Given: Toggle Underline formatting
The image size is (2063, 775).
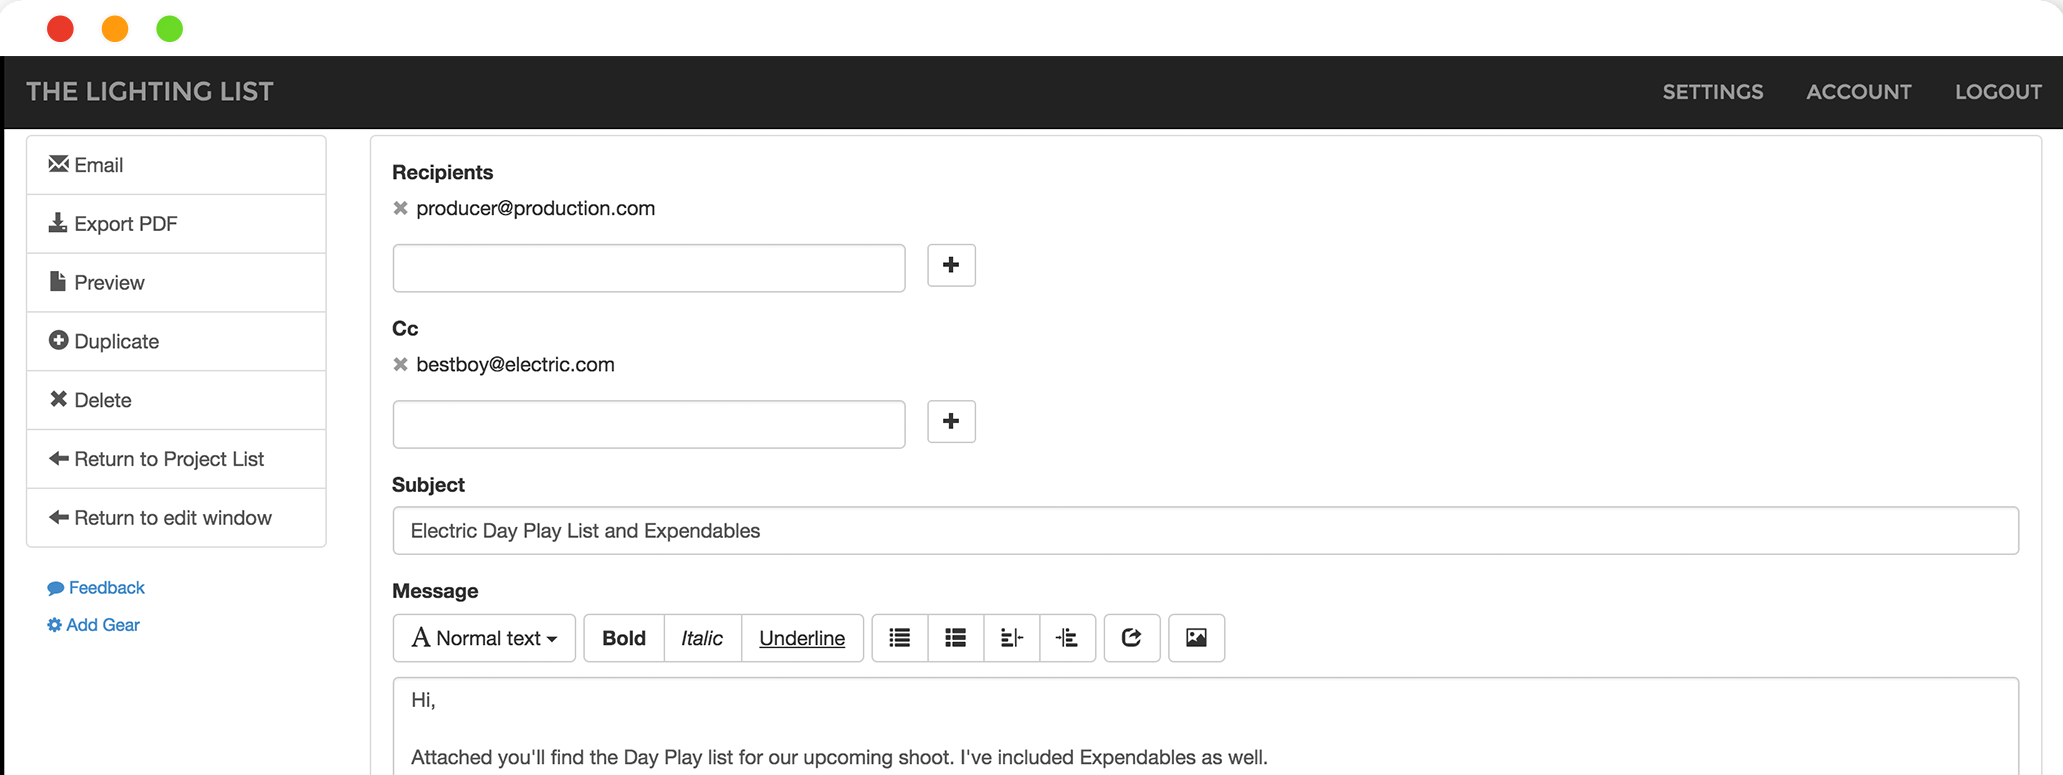Looking at the screenshot, I should (x=802, y=638).
